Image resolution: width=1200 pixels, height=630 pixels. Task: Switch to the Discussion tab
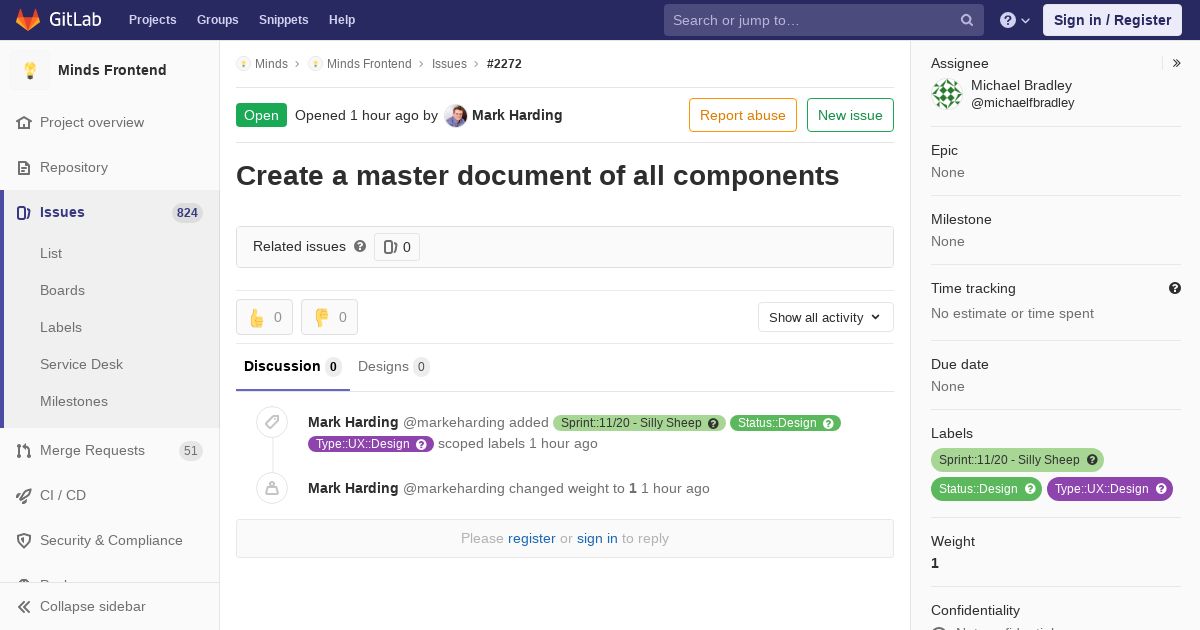coord(293,366)
